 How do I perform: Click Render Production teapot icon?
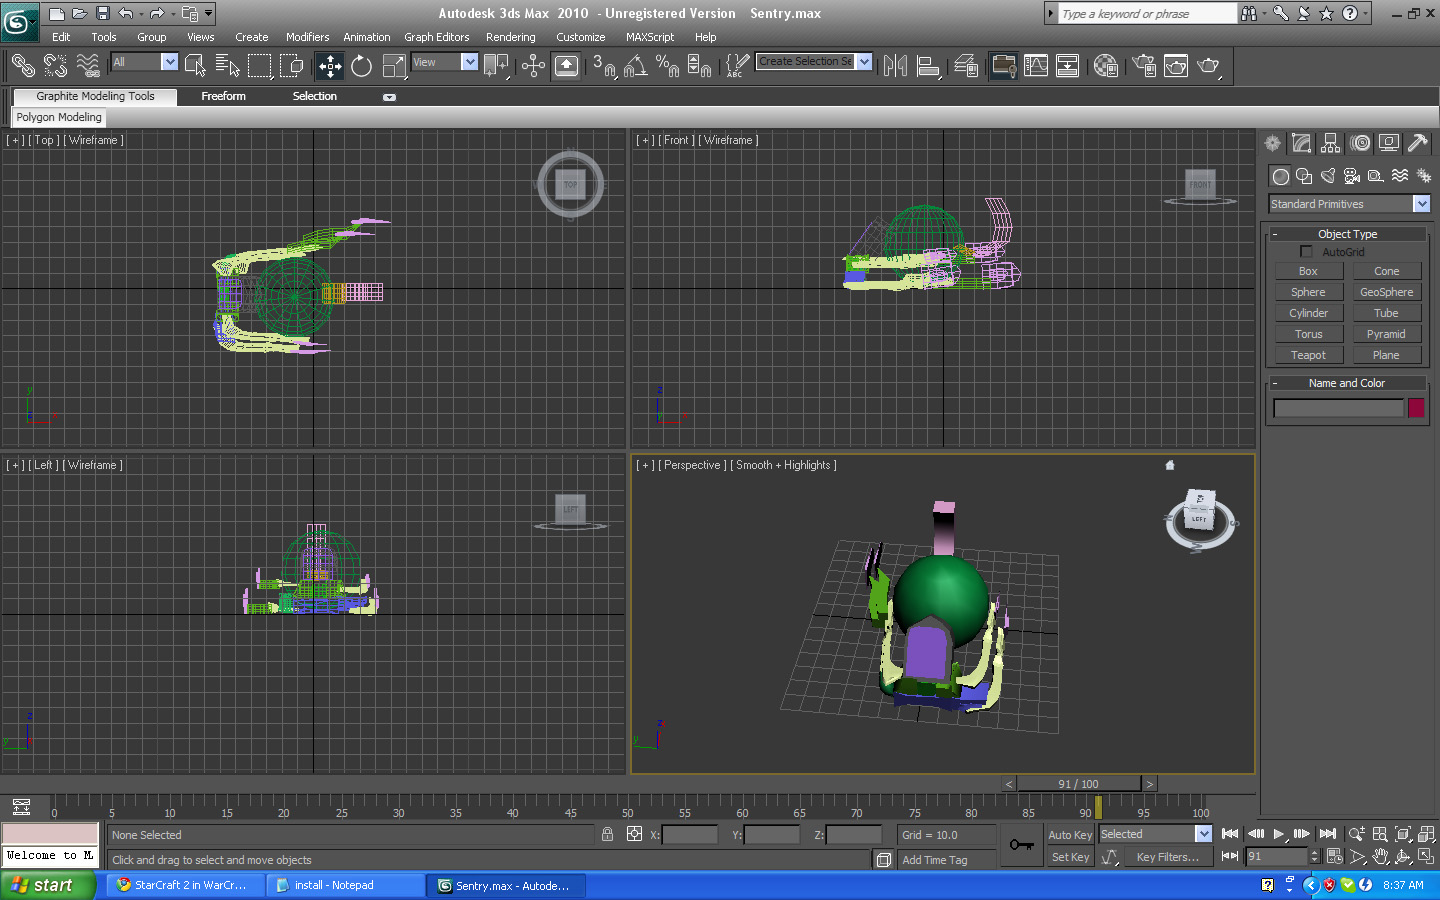point(1208,66)
